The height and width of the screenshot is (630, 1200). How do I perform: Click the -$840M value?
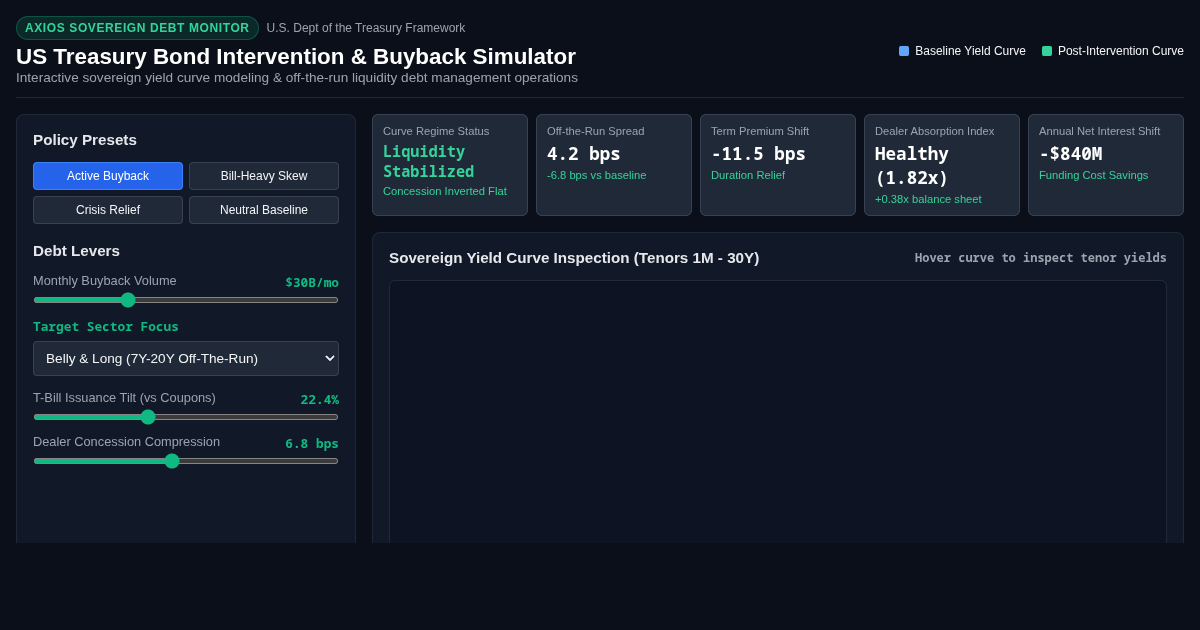pos(1070,154)
